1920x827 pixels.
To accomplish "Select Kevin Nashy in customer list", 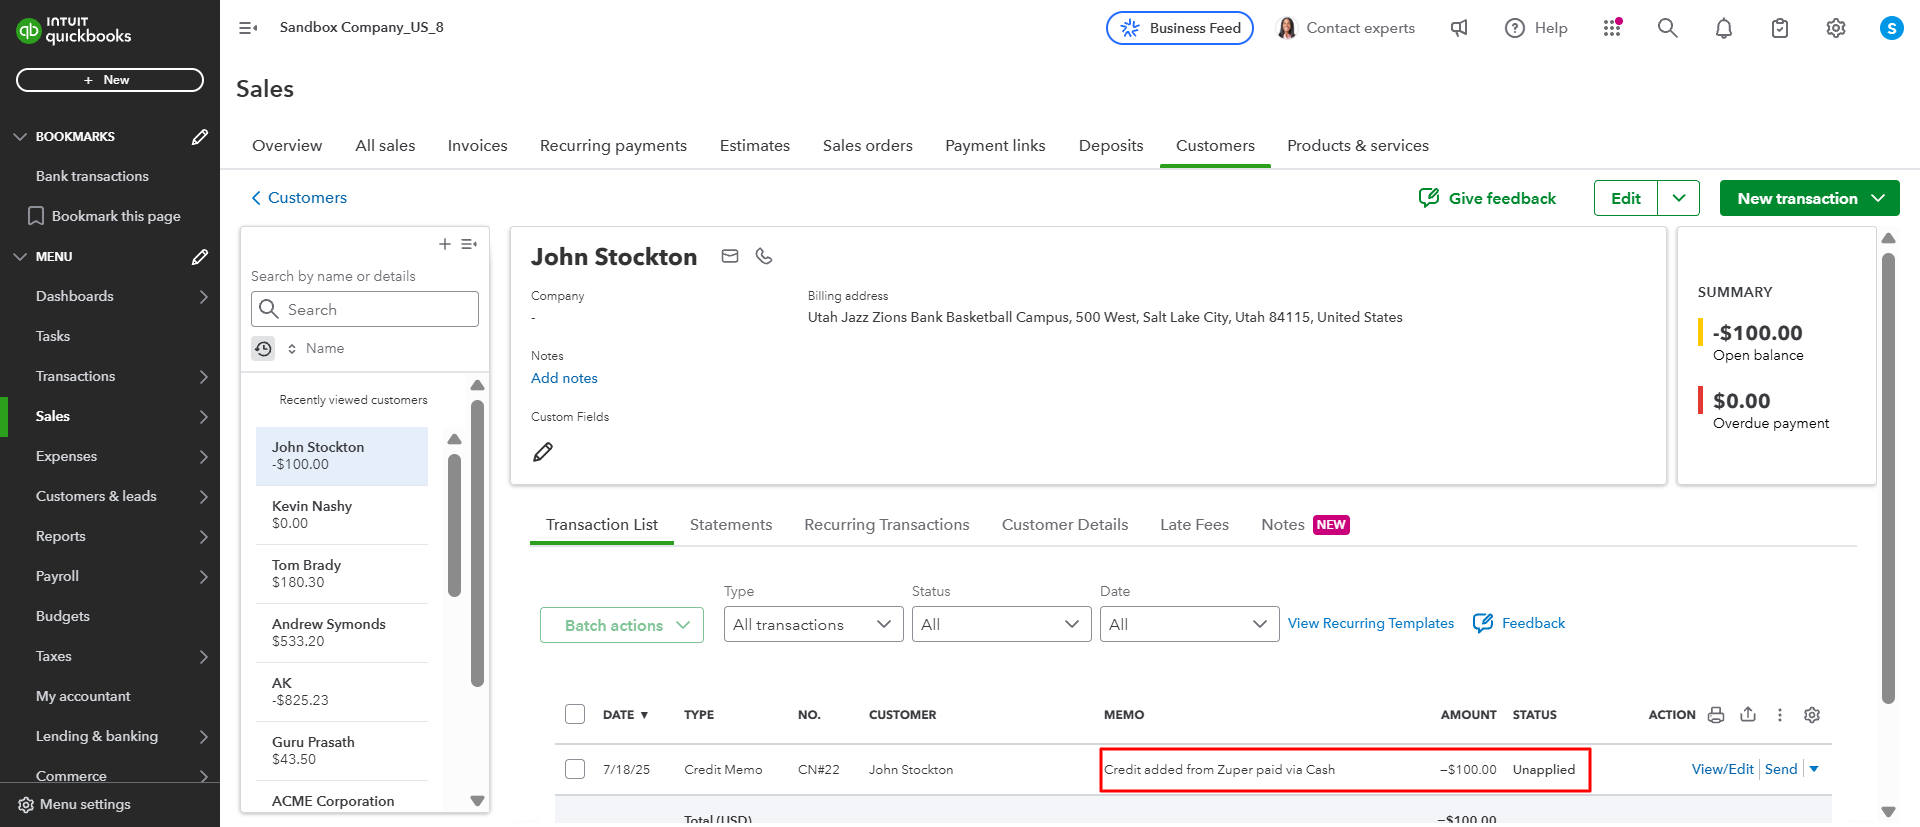I will [x=342, y=515].
